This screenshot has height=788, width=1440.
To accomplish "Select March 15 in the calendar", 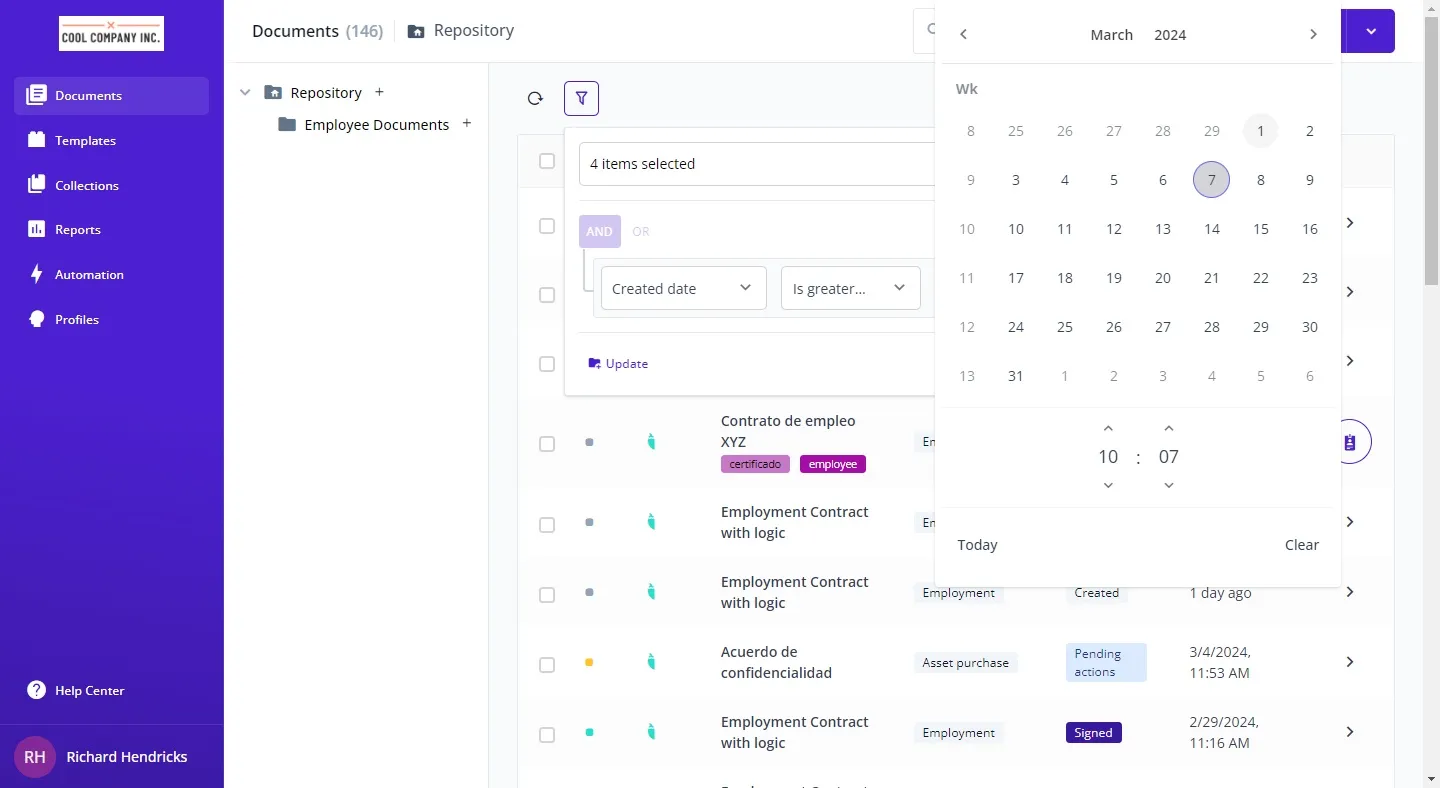I will point(1261,229).
